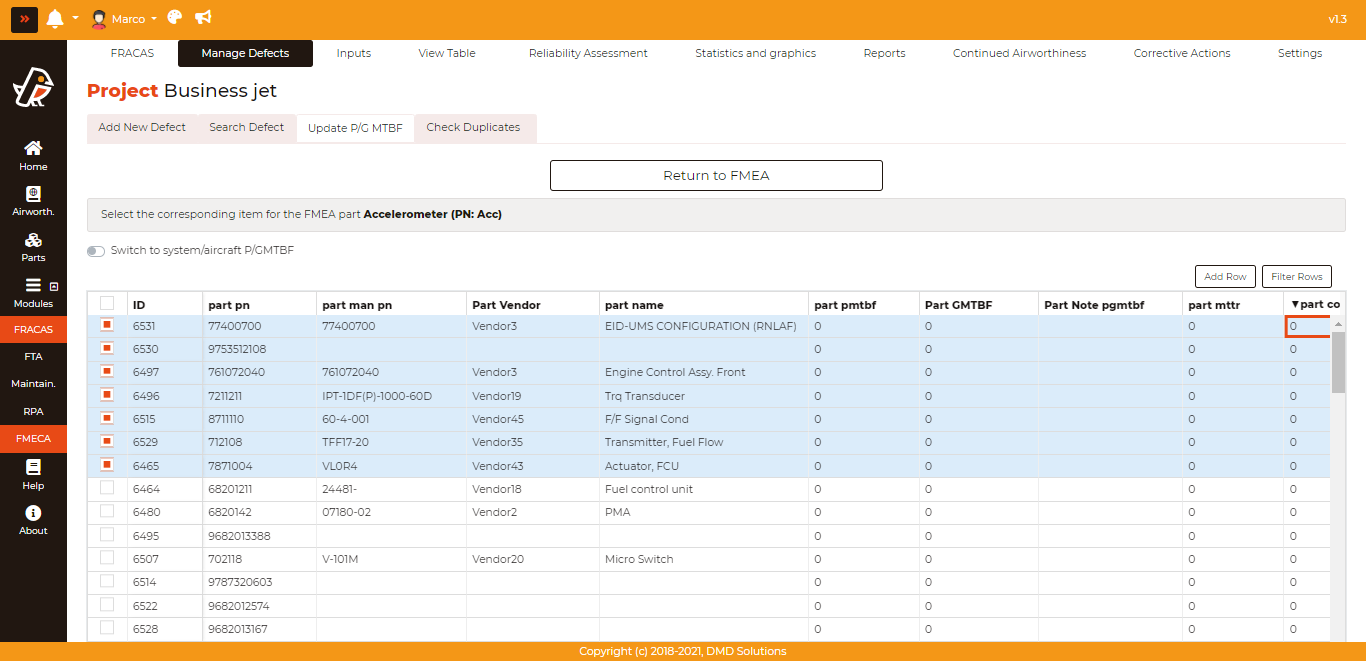Screen dimensions: 1366x661
Task: Open the color theme palette icon
Action: tap(175, 18)
